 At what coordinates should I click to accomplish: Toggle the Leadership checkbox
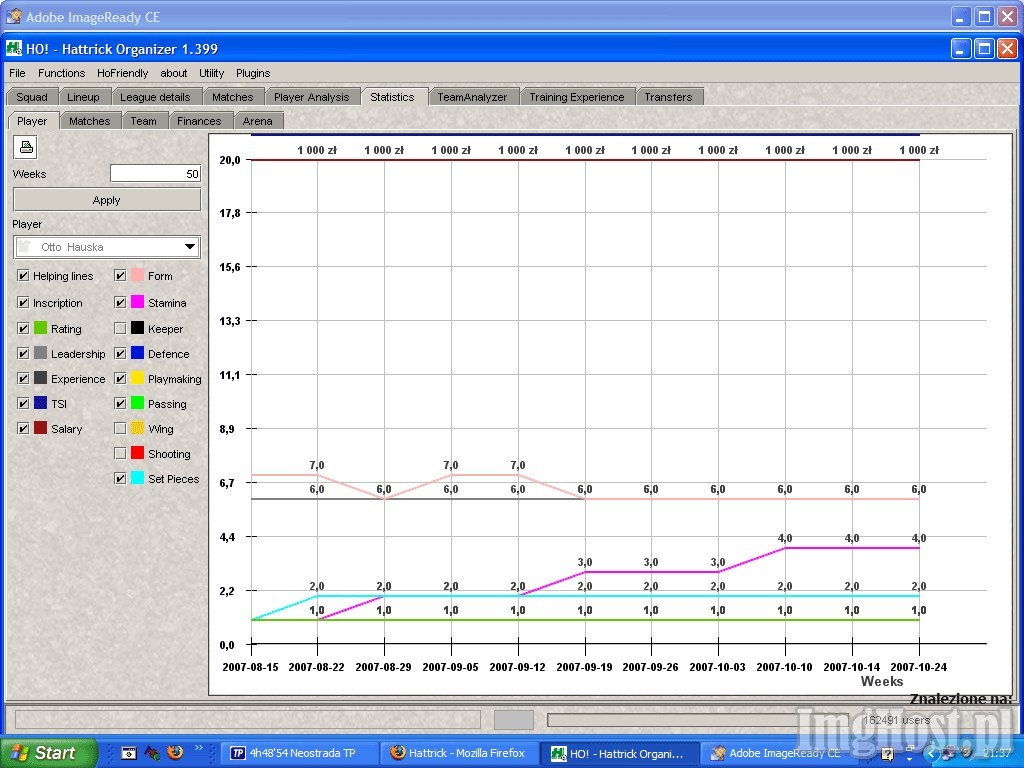pyautogui.click(x=23, y=353)
